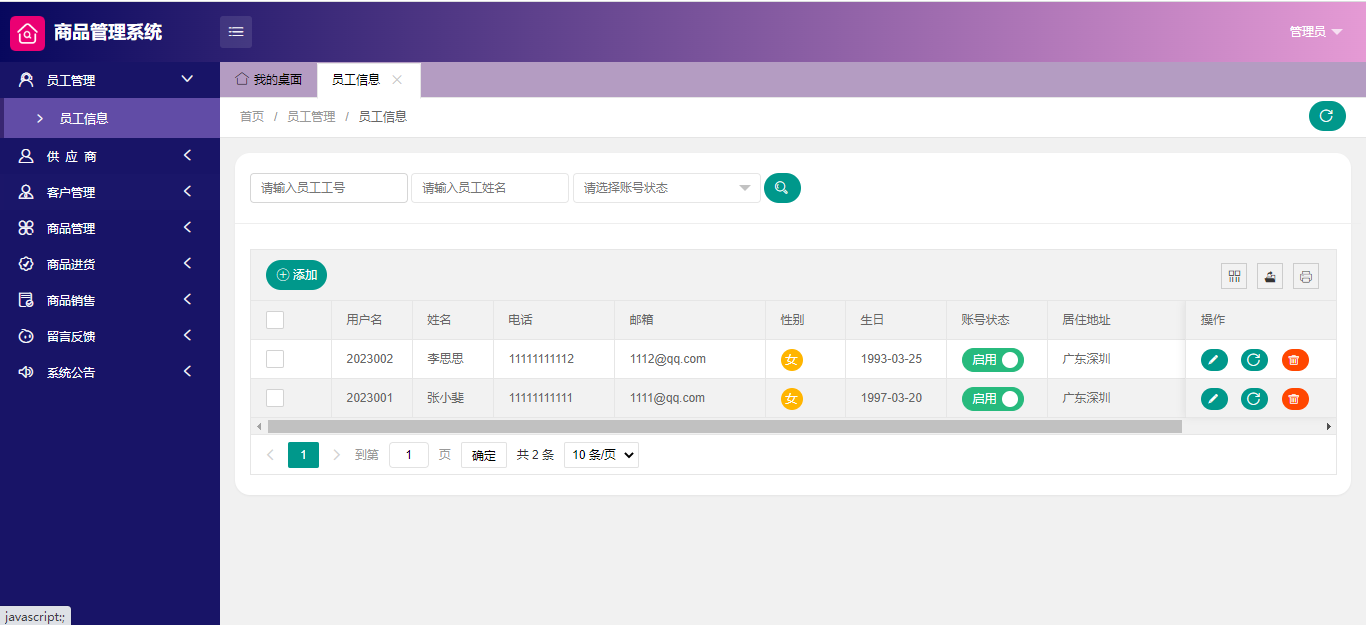Click the 添加 button
The height and width of the screenshot is (625, 1366).
(x=296, y=275)
